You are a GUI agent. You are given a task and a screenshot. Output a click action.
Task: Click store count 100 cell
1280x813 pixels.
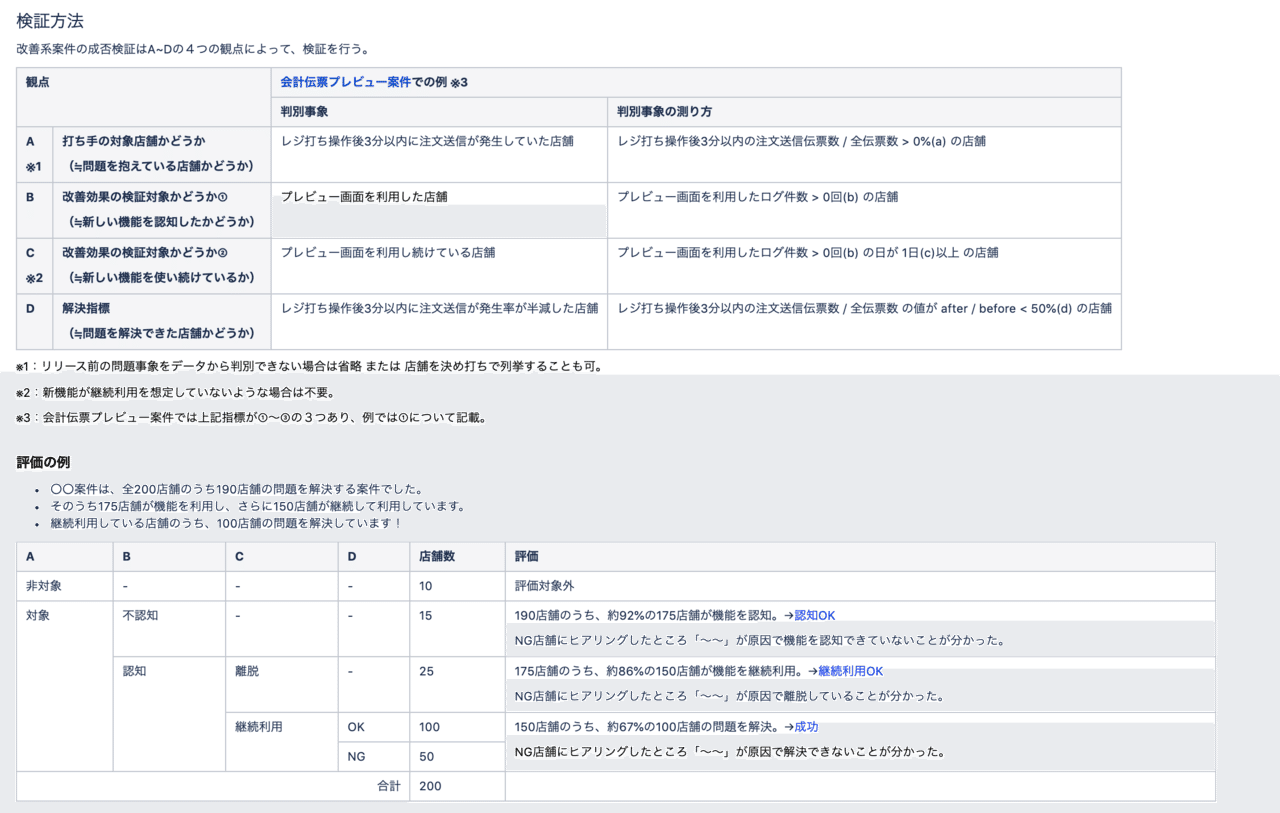click(x=457, y=727)
